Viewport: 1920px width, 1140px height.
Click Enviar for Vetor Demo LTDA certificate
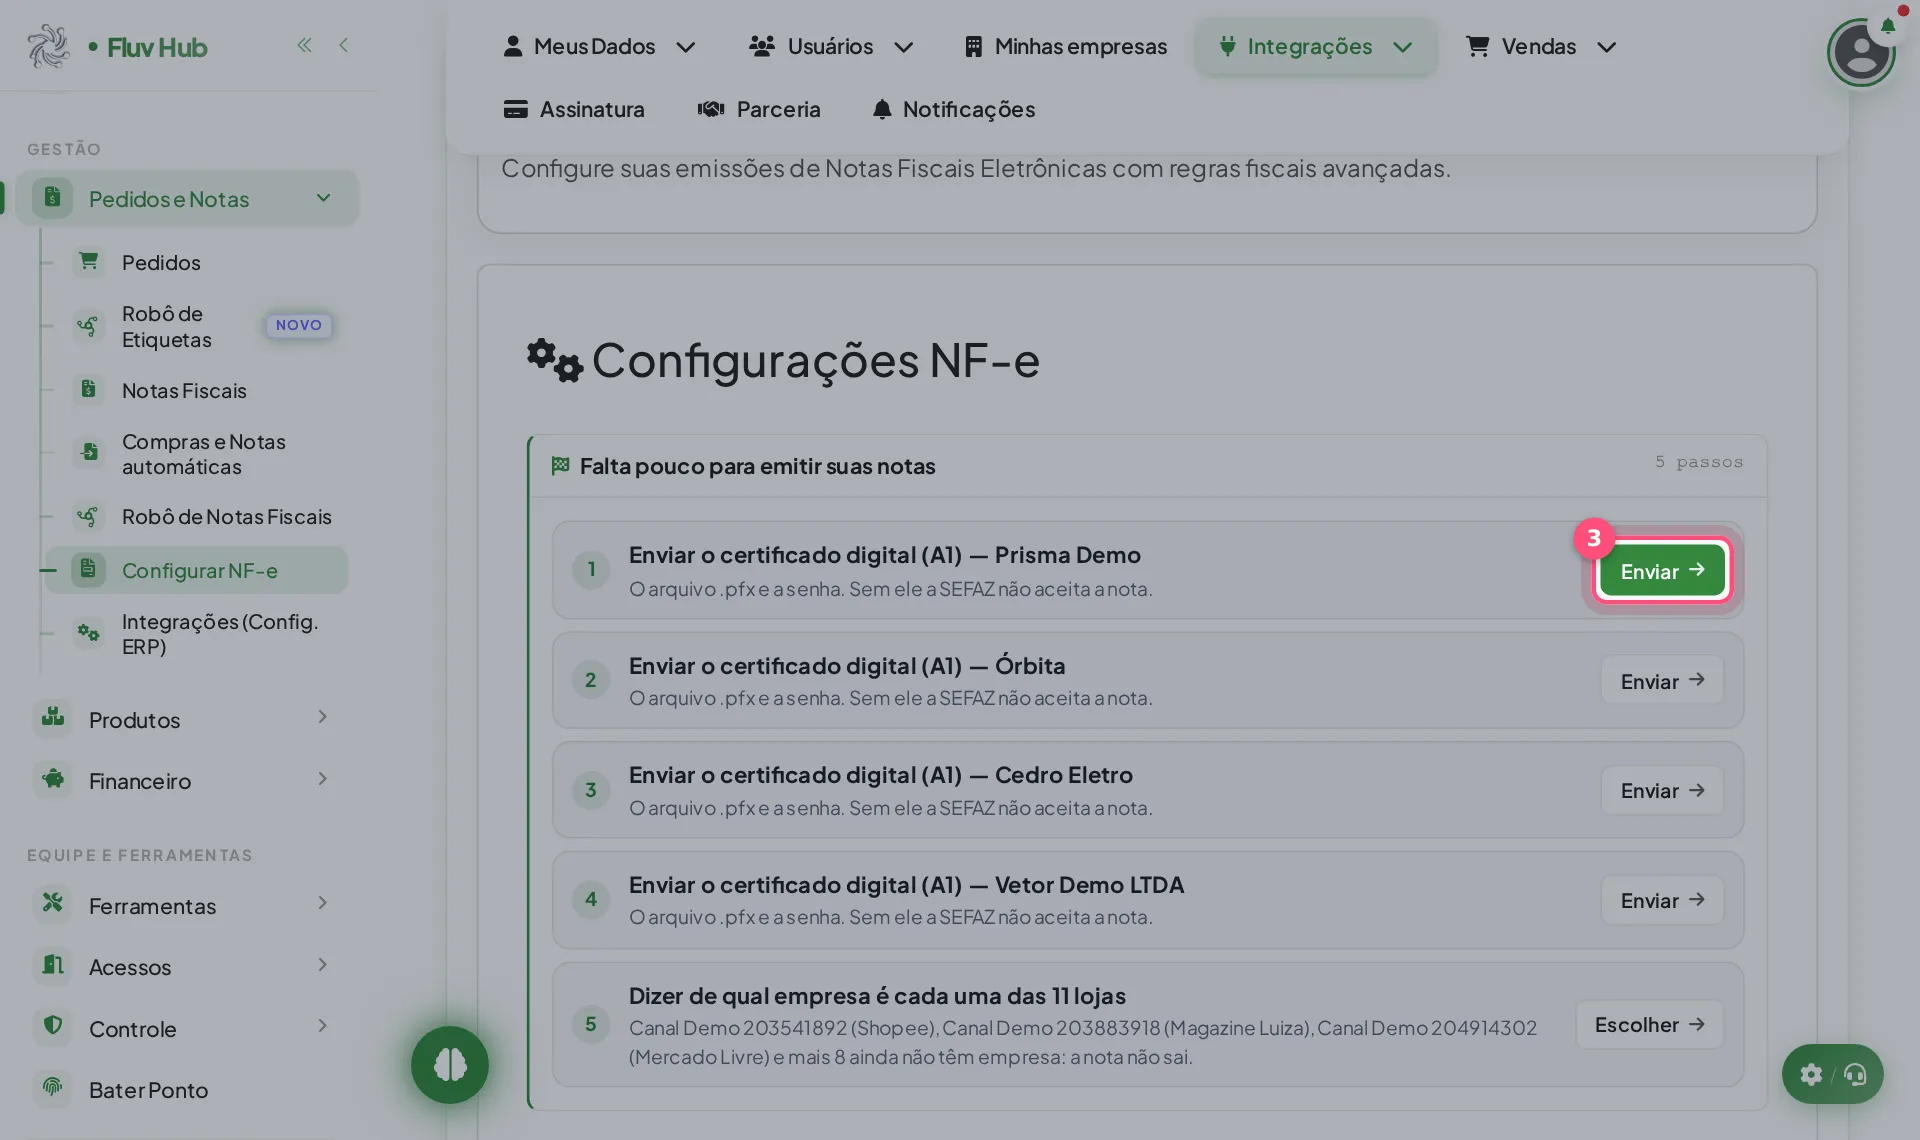point(1662,900)
